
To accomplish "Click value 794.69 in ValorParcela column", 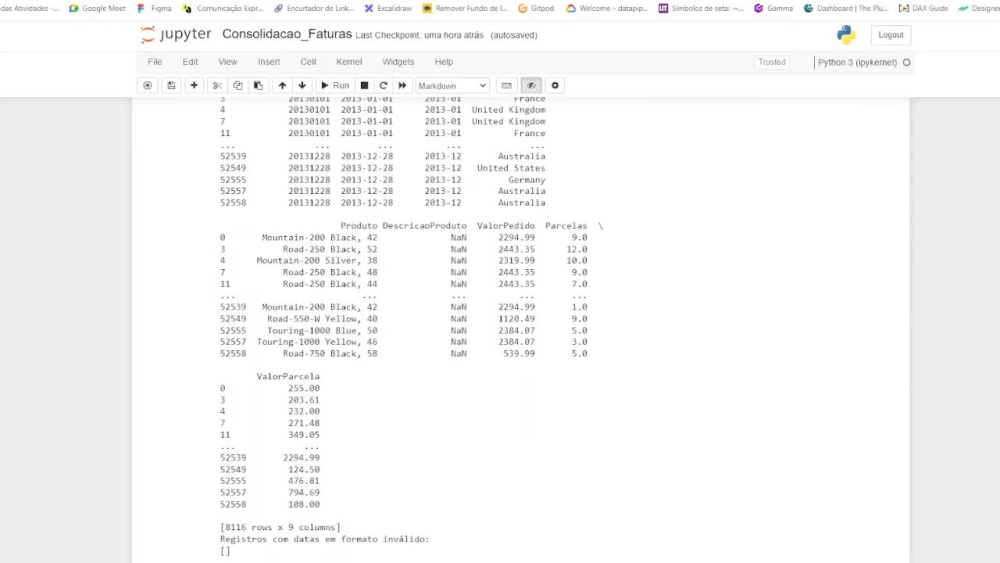I will click(x=304, y=493).
